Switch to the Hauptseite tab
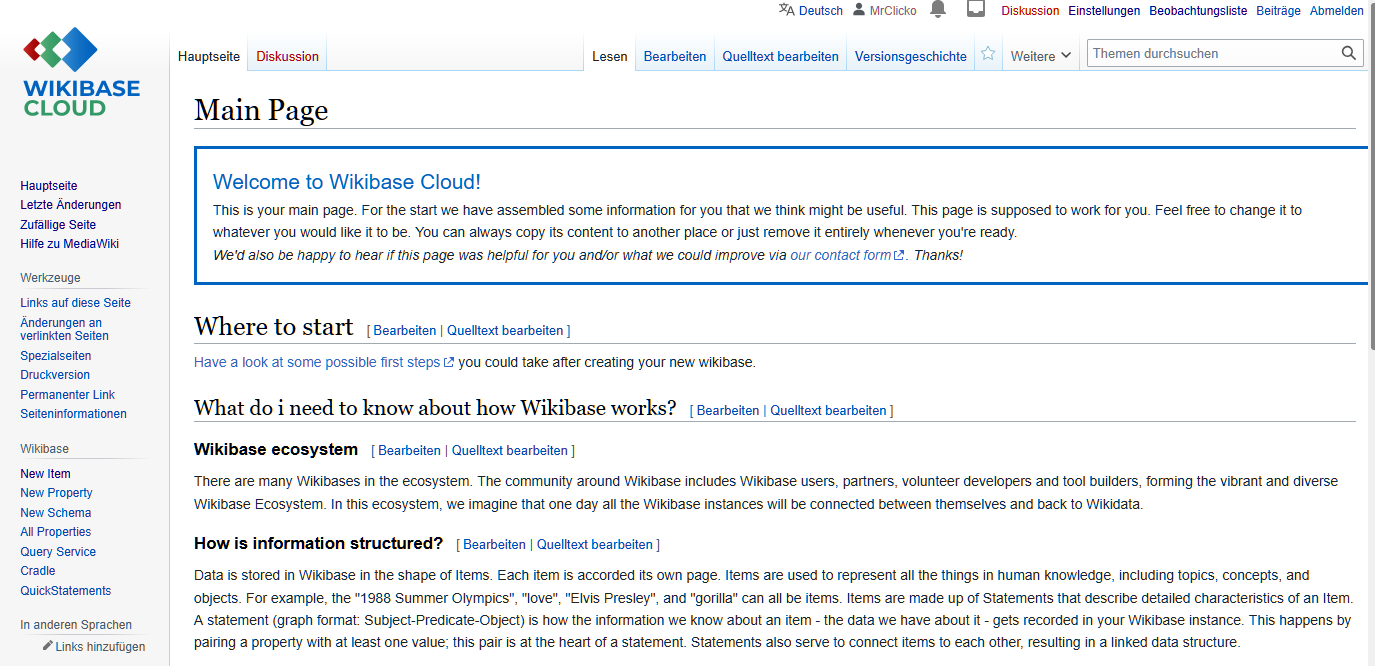This screenshot has width=1375, height=666. (x=209, y=56)
